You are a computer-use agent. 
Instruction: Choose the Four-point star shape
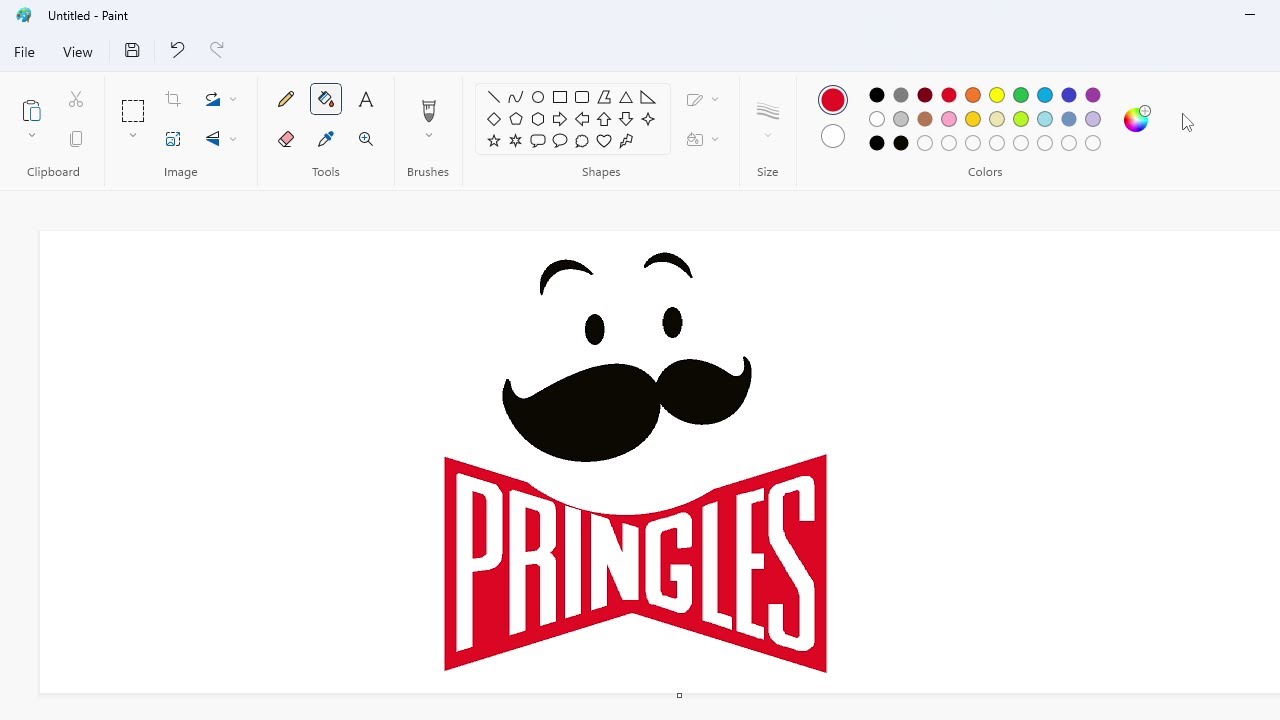point(648,119)
